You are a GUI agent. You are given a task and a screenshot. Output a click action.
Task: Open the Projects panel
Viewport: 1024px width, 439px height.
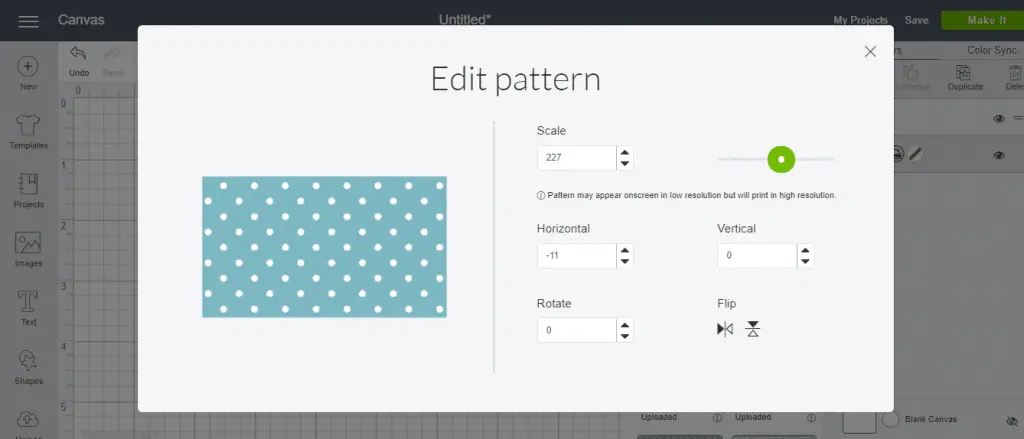[x=28, y=190]
